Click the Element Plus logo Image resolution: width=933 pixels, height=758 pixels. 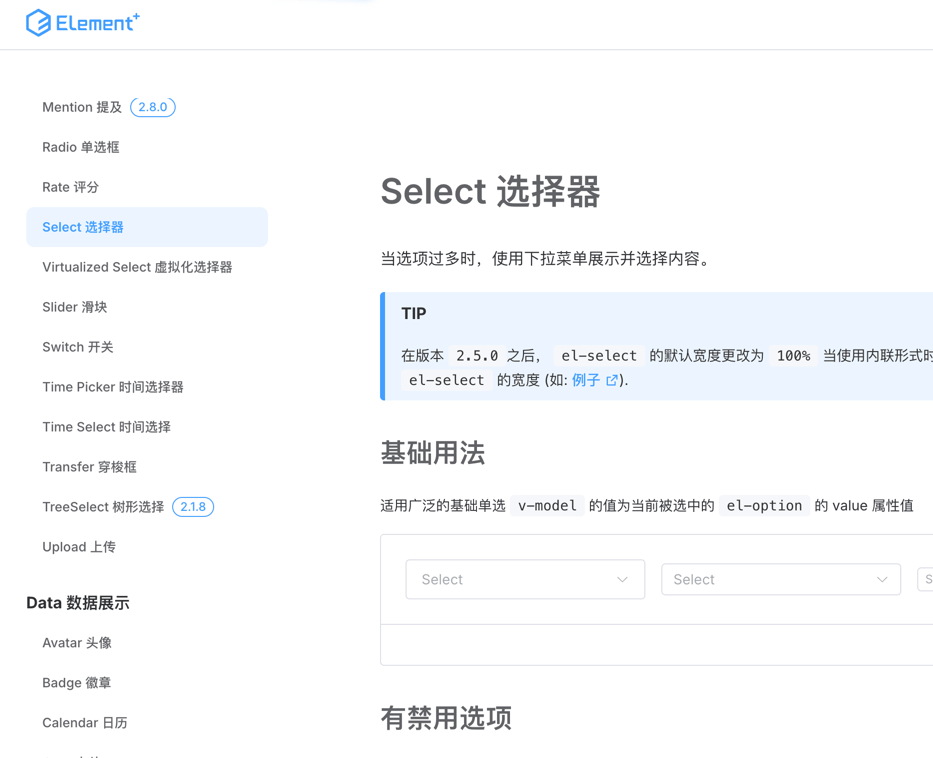point(82,22)
